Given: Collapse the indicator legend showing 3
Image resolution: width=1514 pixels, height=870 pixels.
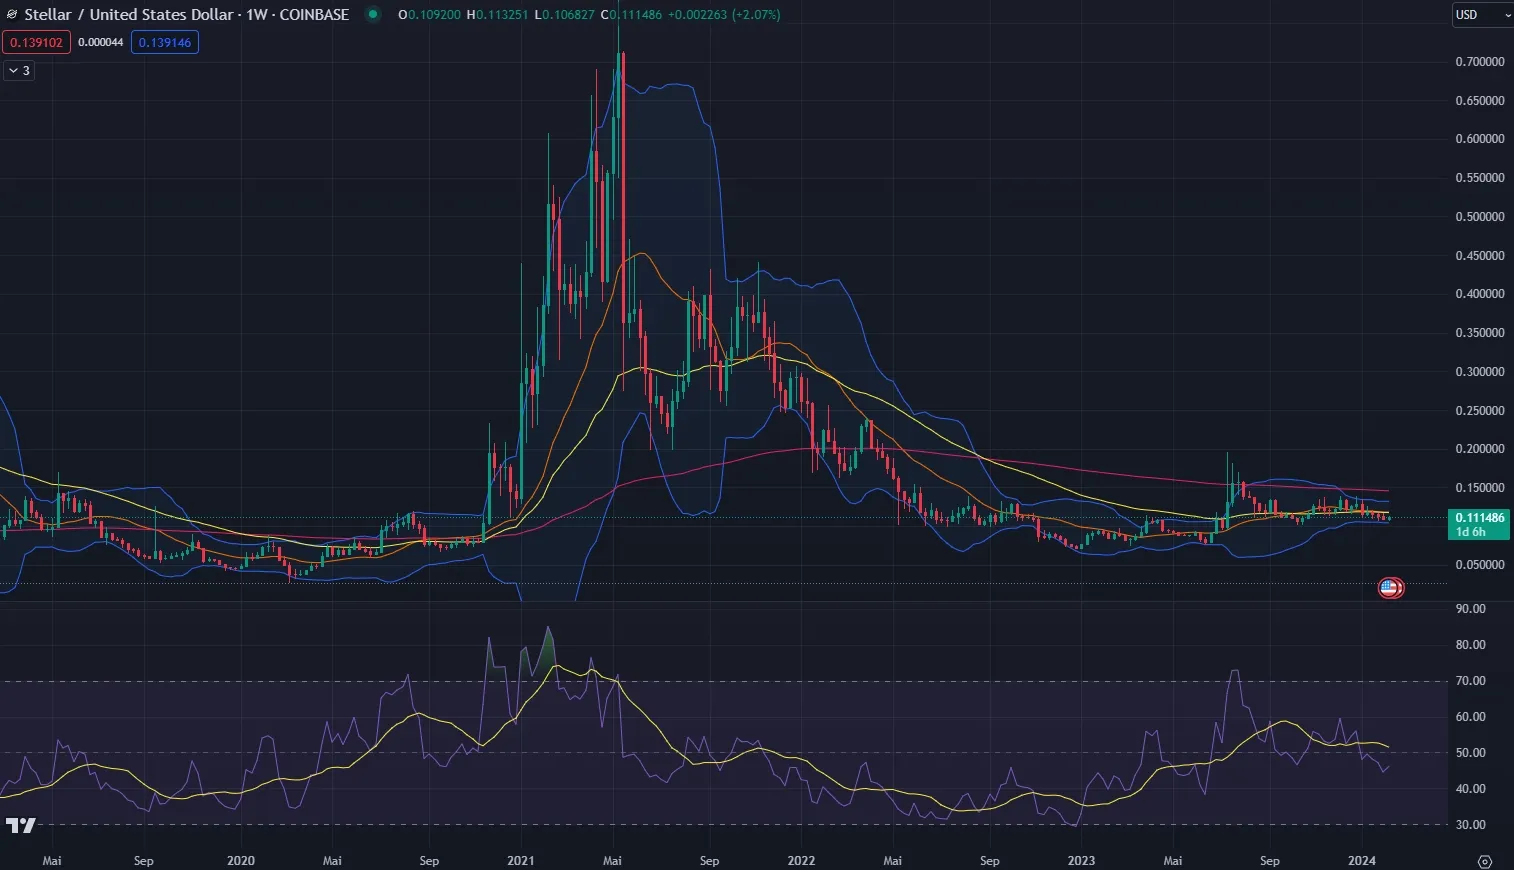Looking at the screenshot, I should pyautogui.click(x=19, y=71).
